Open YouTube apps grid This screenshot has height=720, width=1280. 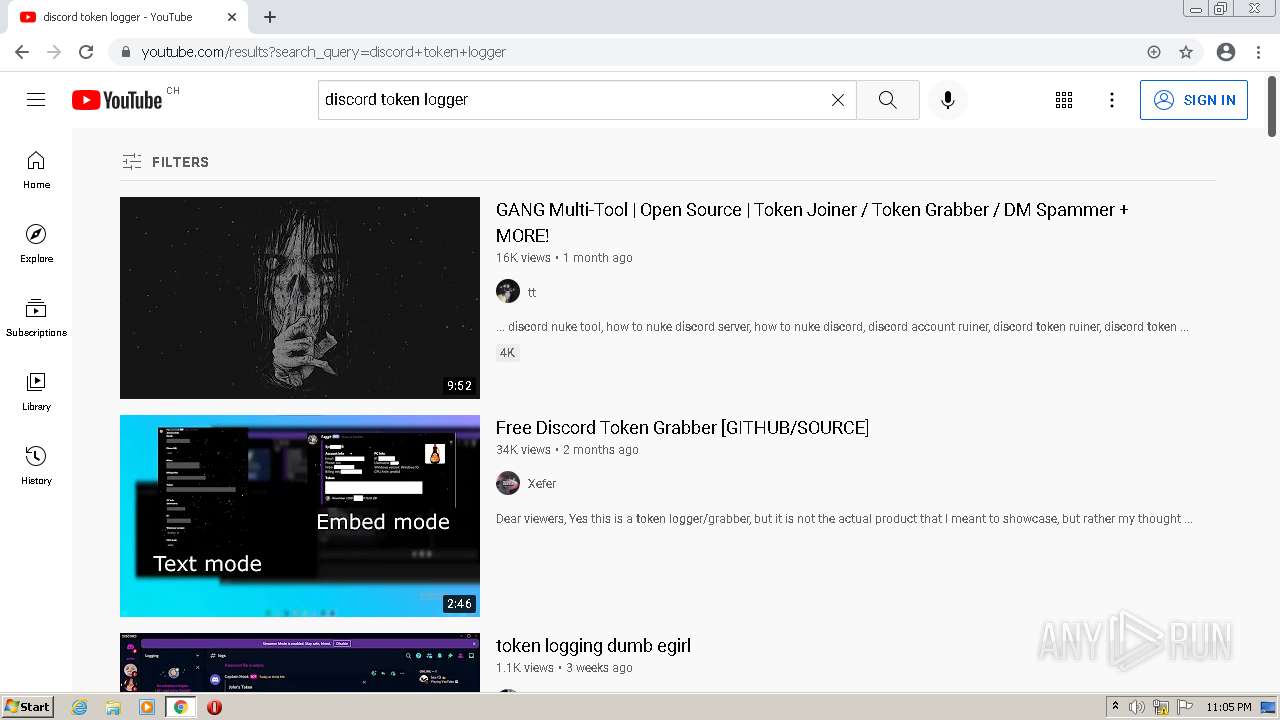(x=1064, y=100)
